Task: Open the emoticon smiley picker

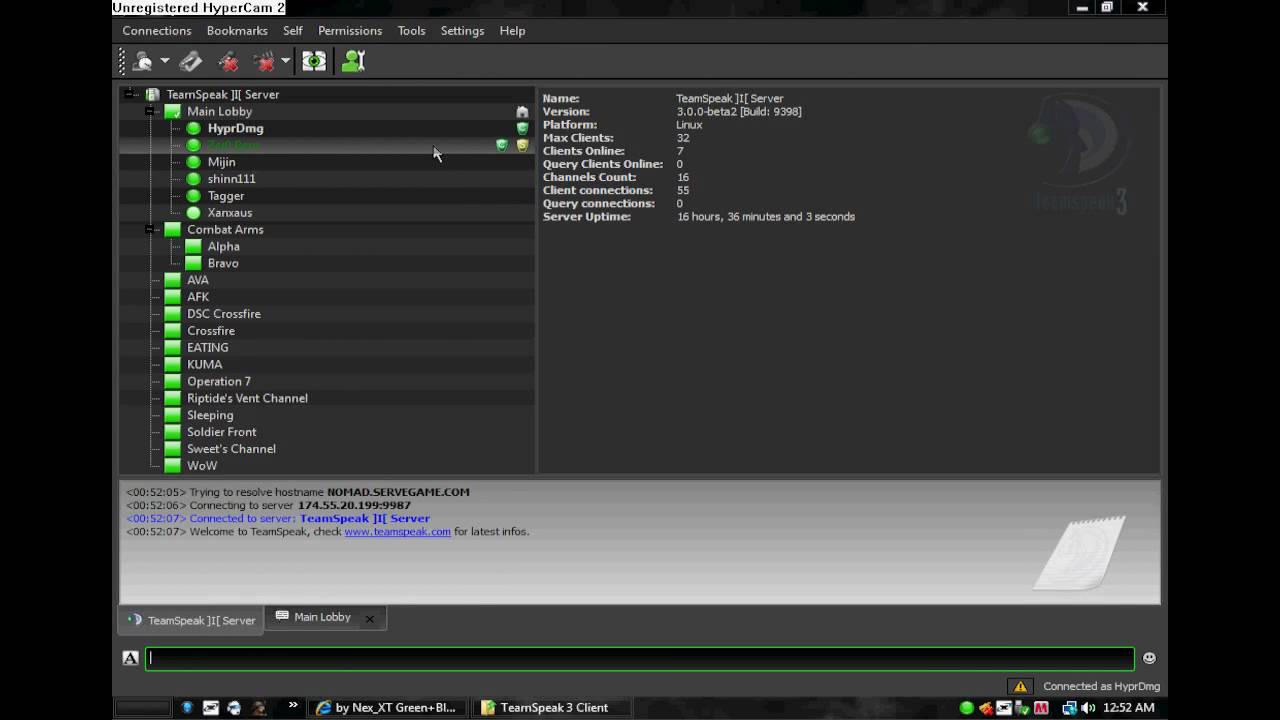Action: click(x=1149, y=658)
